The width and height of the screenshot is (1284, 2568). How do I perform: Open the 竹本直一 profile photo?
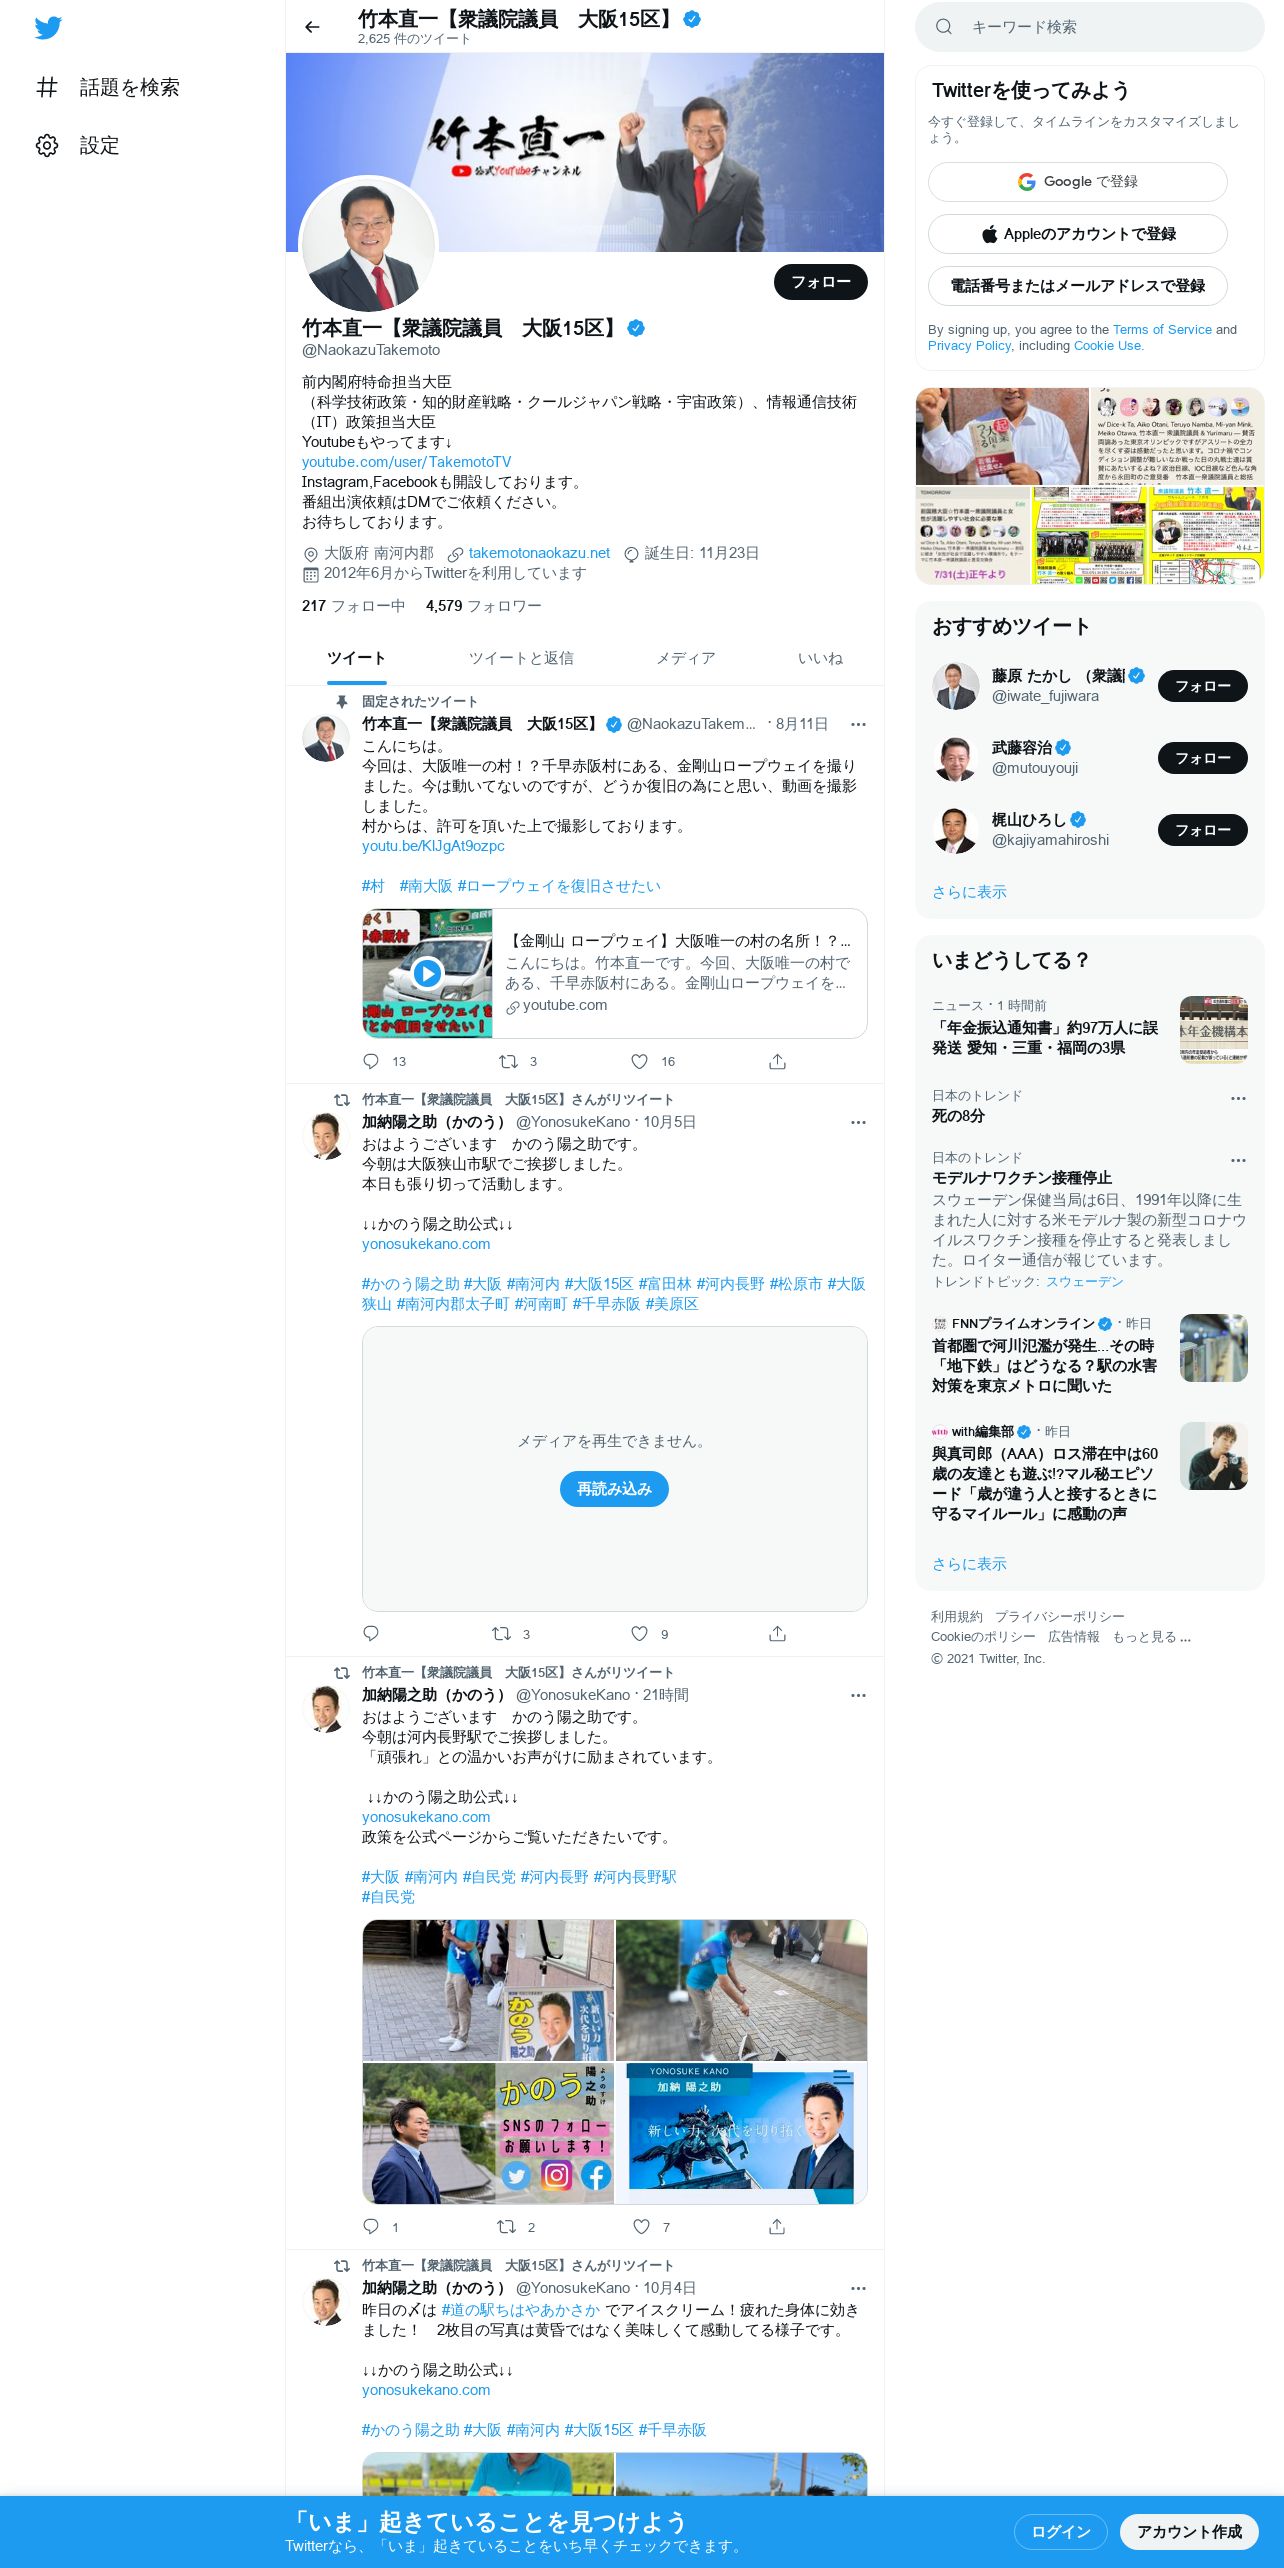coord(368,245)
